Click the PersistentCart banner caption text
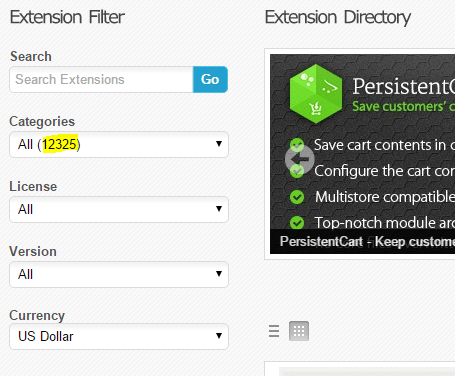455x376 pixels. (x=367, y=241)
